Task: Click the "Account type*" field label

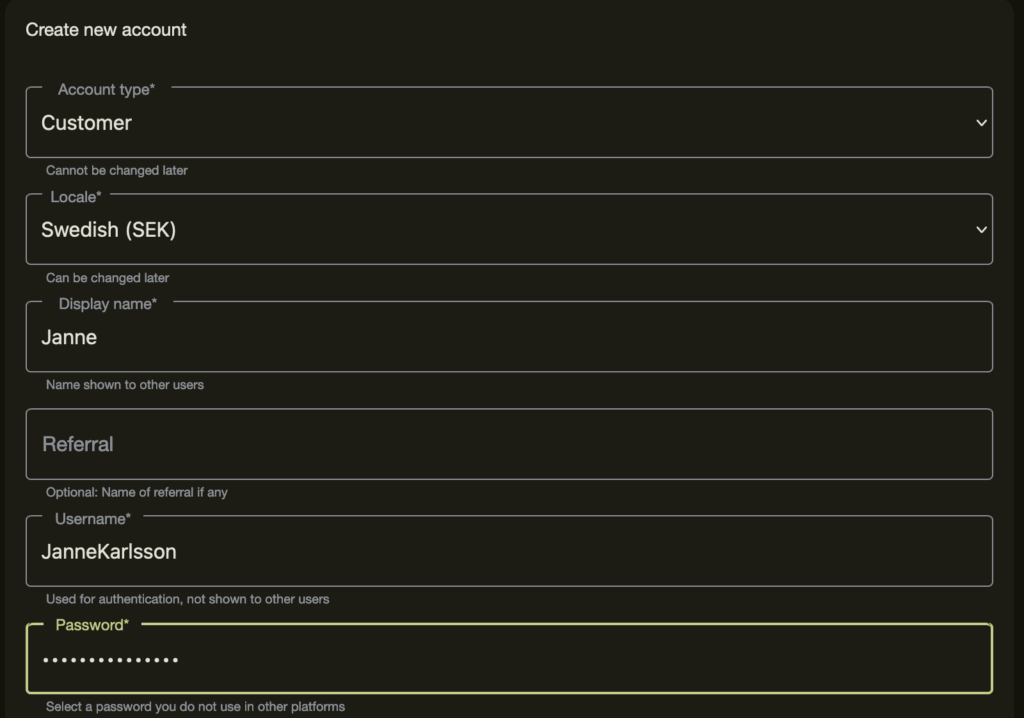Action: click(x=106, y=90)
